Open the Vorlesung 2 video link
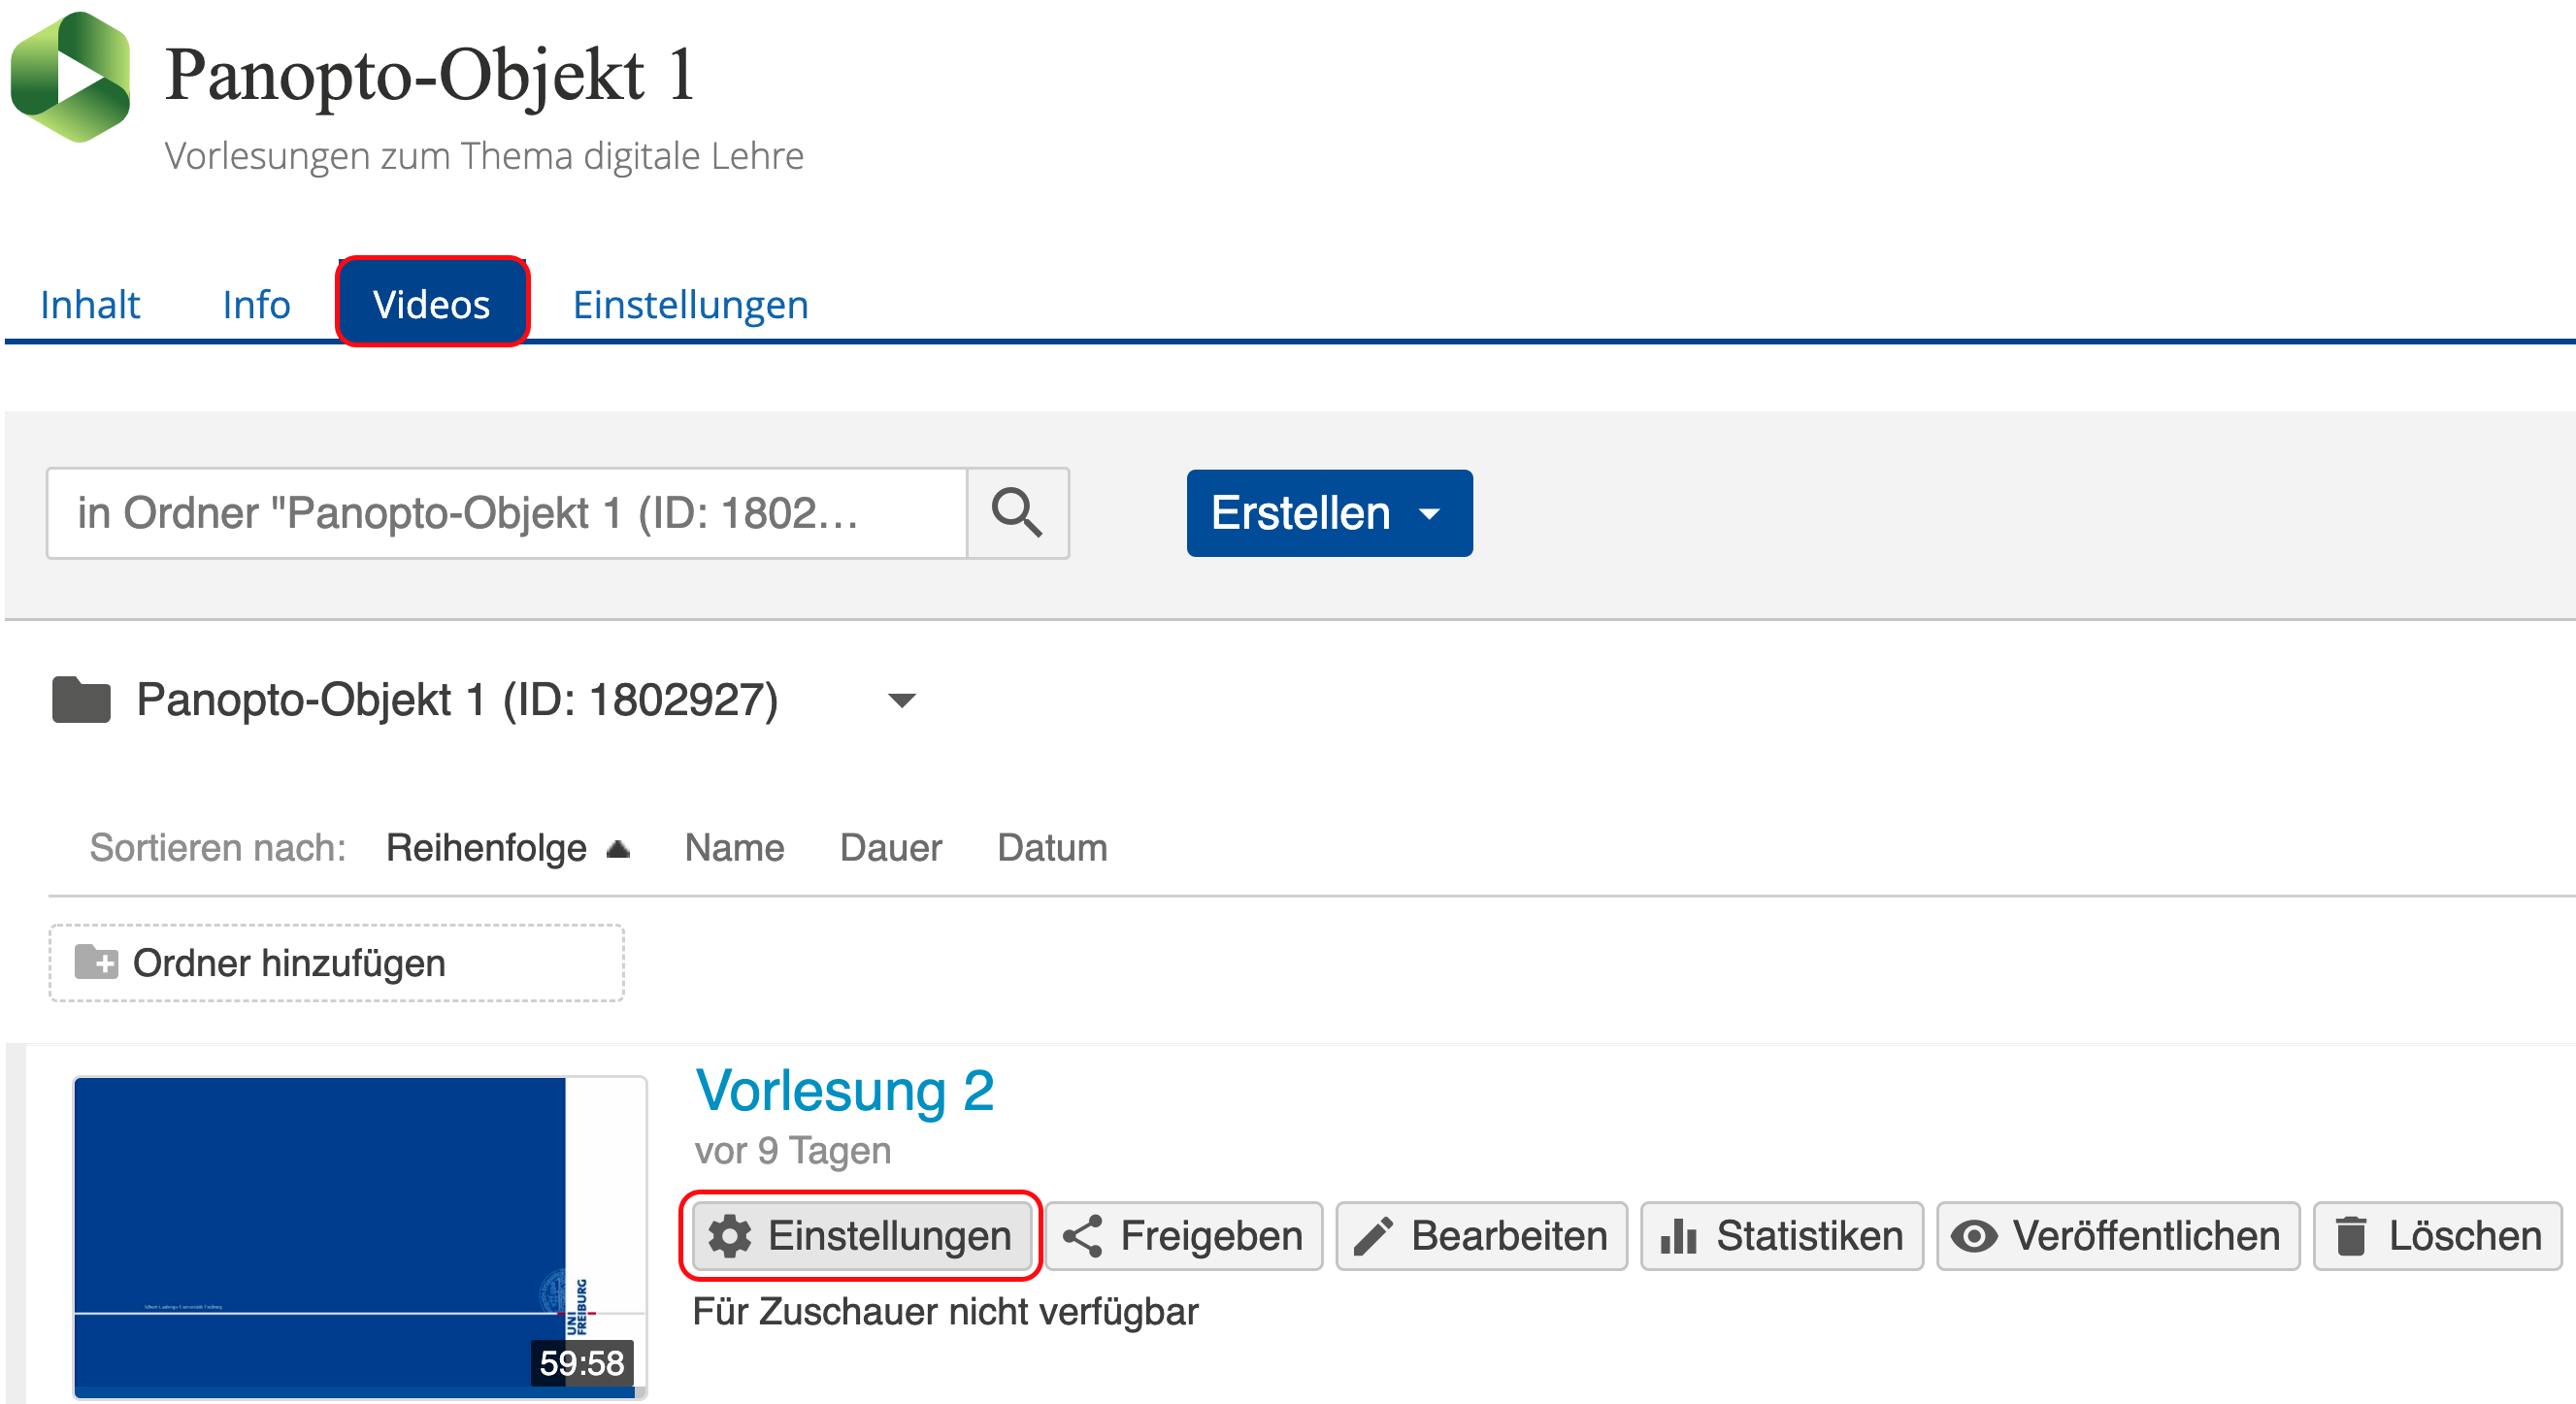The width and height of the screenshot is (2576, 1404). click(845, 1091)
